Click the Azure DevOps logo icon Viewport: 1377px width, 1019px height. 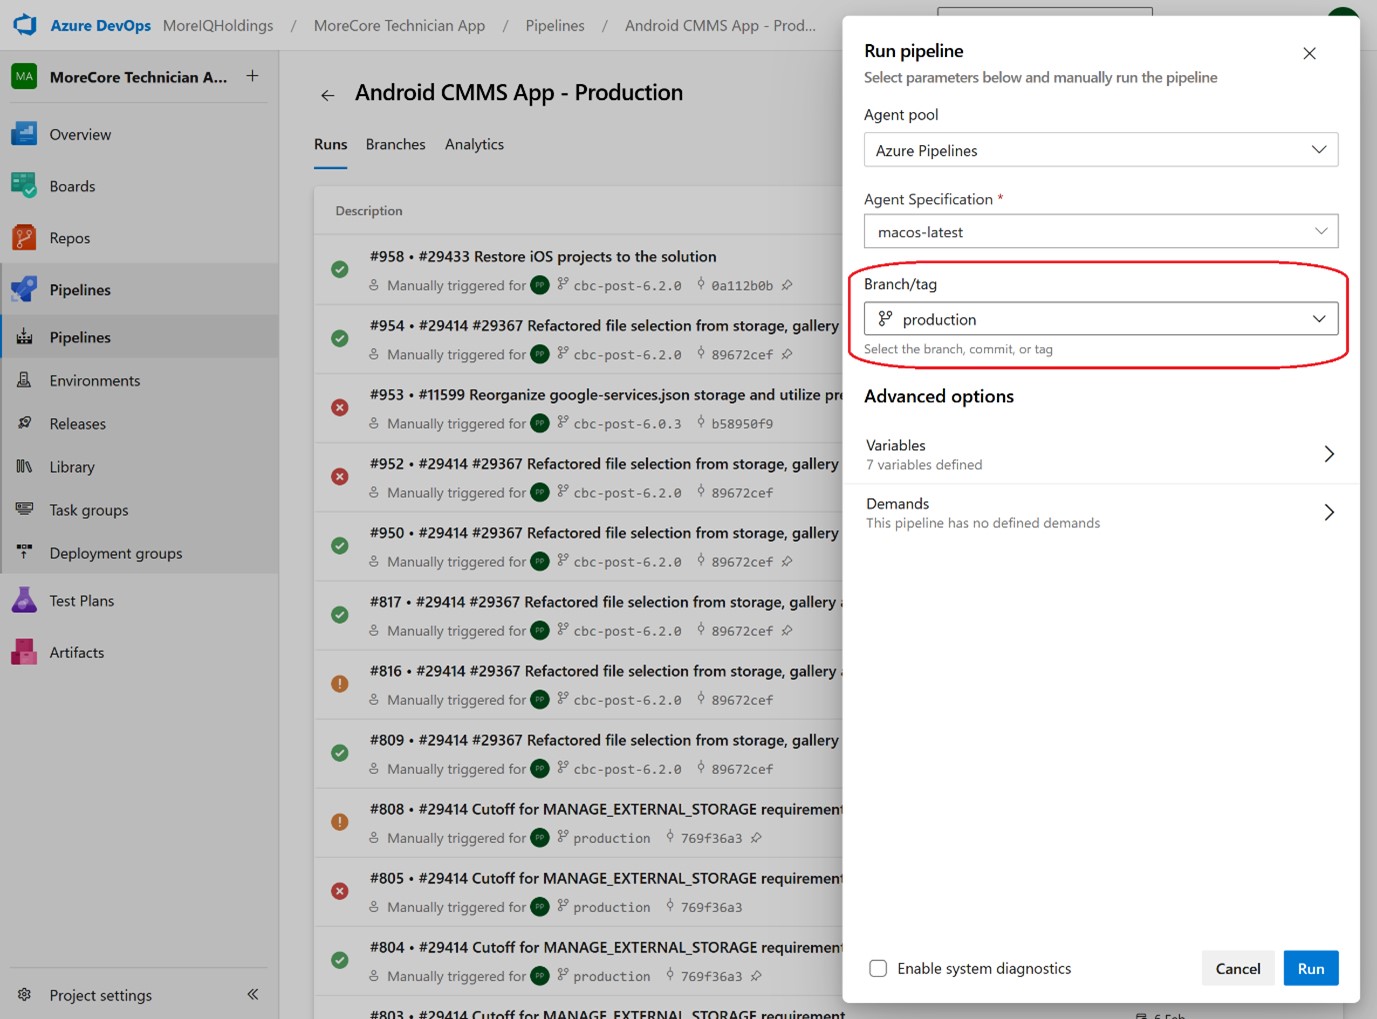click(25, 25)
